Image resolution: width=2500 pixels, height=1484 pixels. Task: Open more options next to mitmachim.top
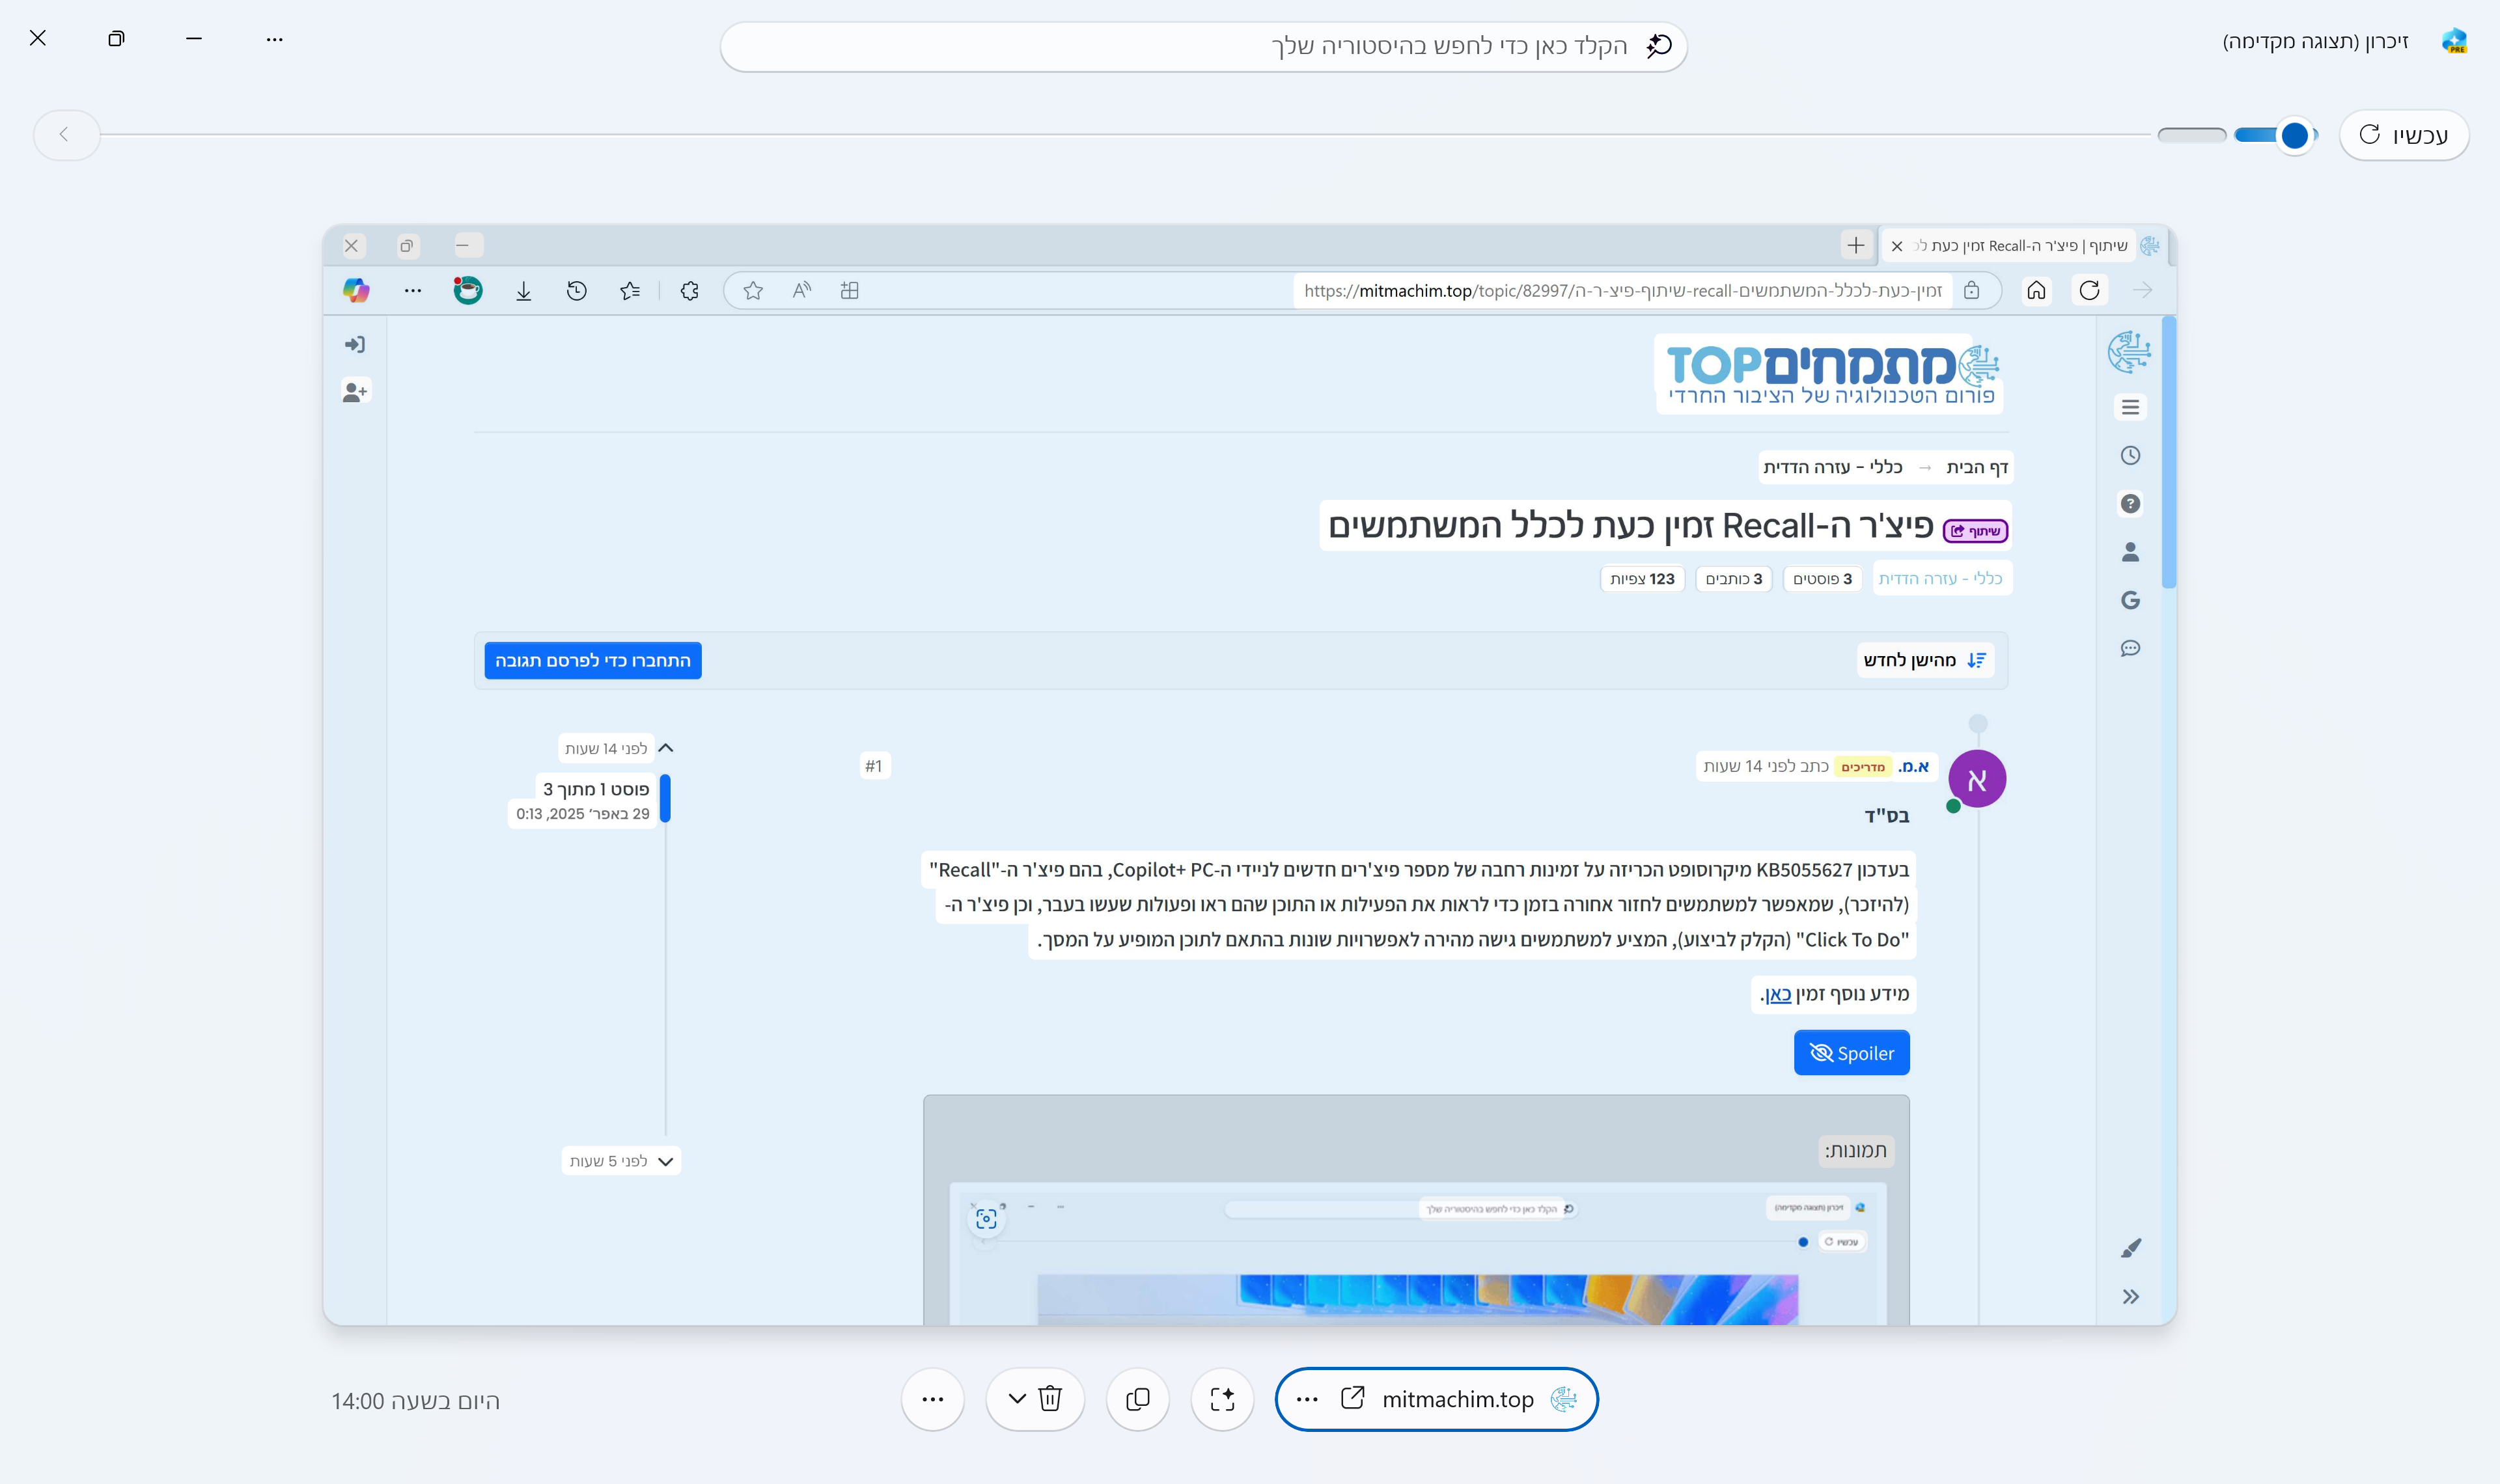[x=1307, y=1399]
